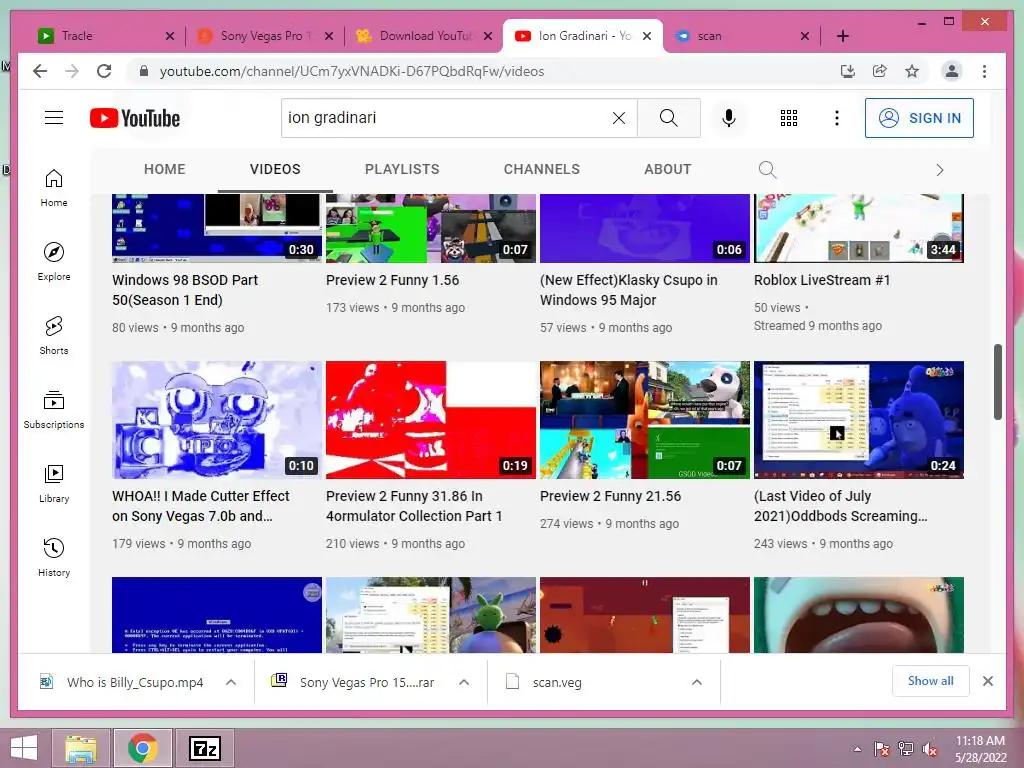Image resolution: width=1024 pixels, height=768 pixels.
Task: Open WHOA!! I Made Cutter Effect video
Action: click(200, 506)
